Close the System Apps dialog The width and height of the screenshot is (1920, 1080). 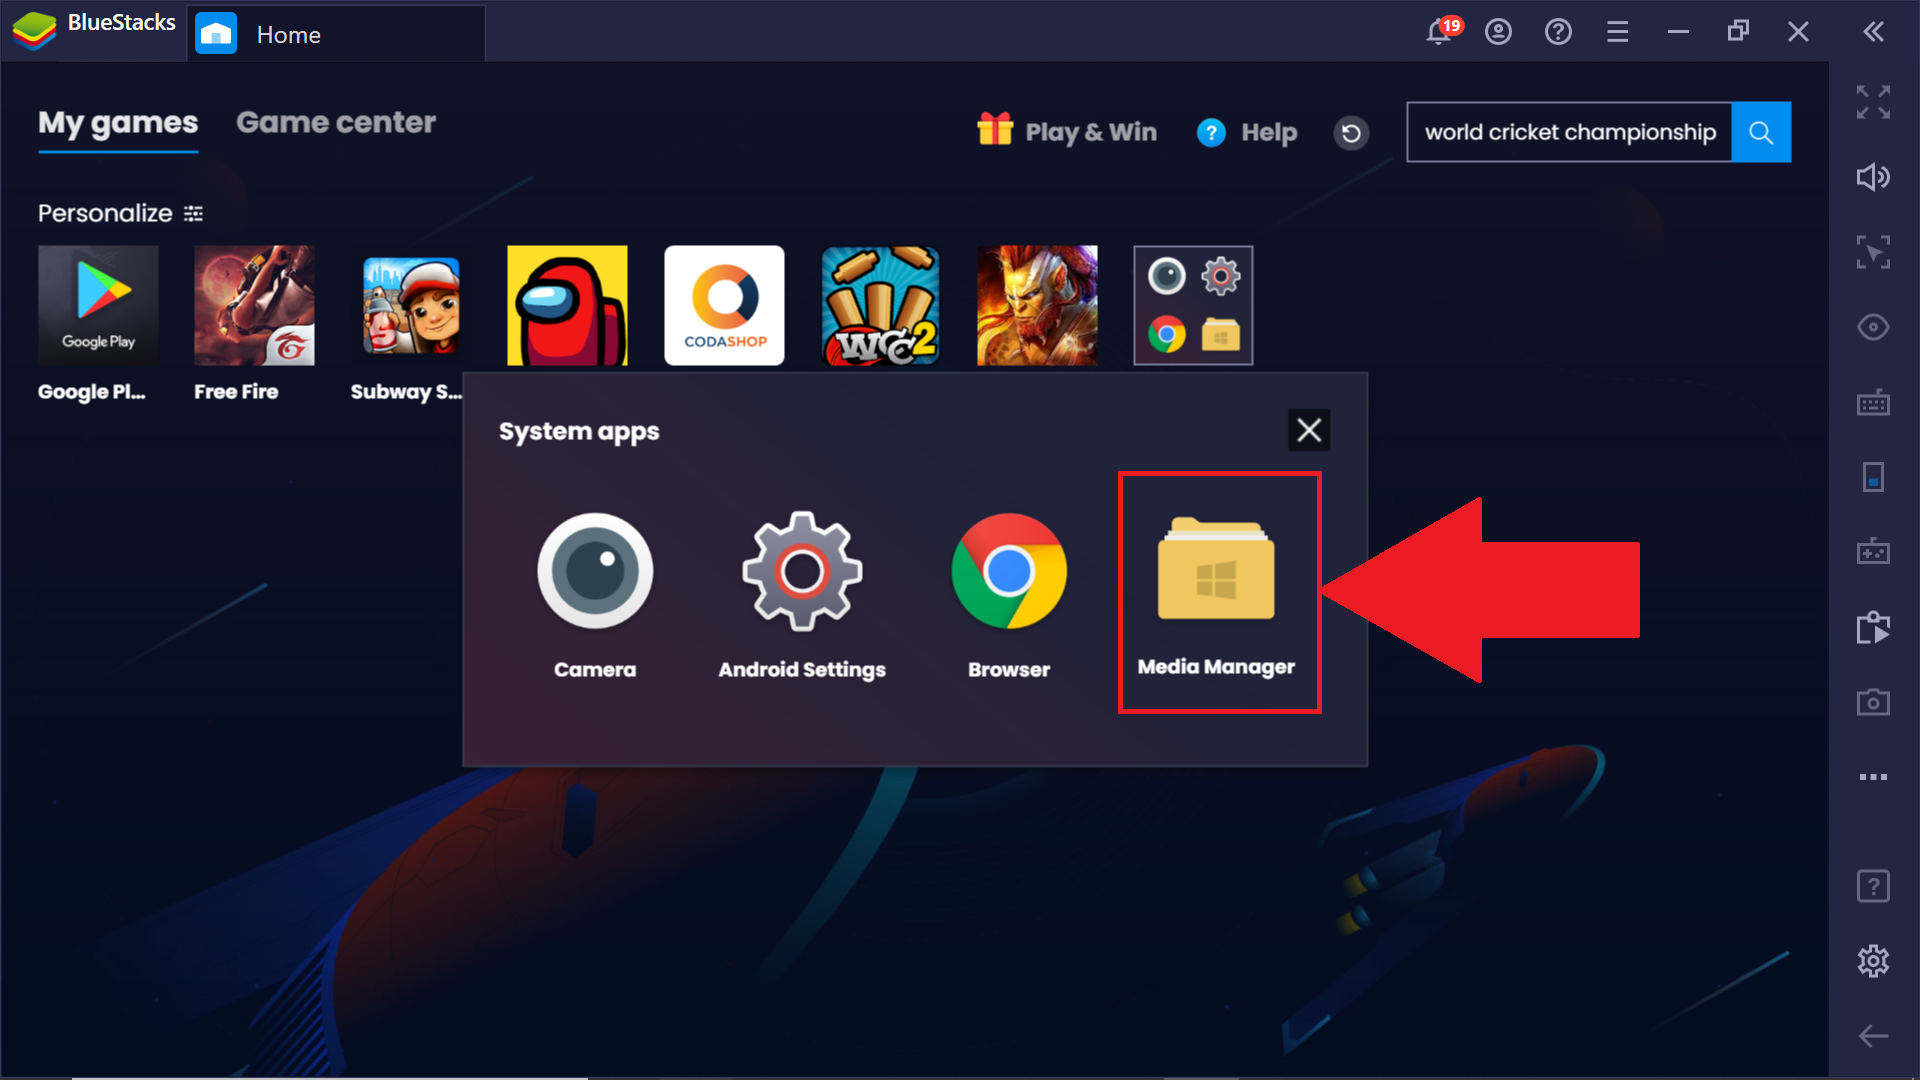(x=1309, y=429)
